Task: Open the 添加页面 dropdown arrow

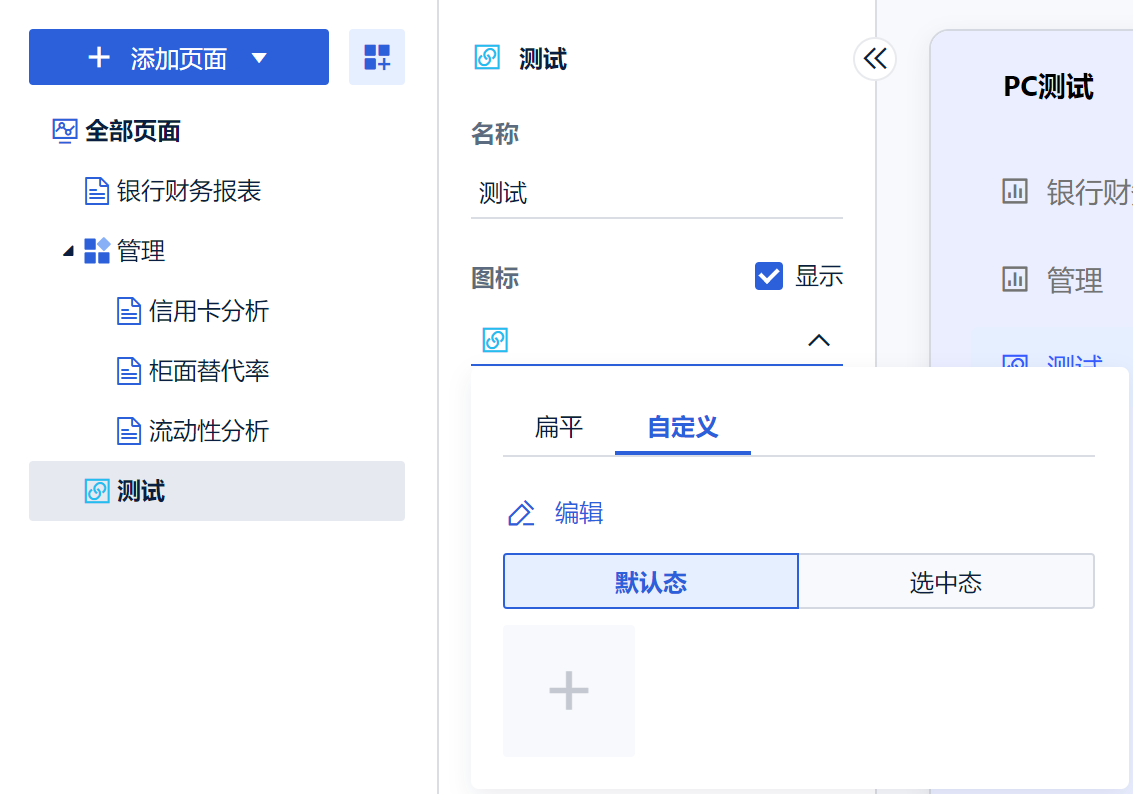Action: click(x=259, y=58)
